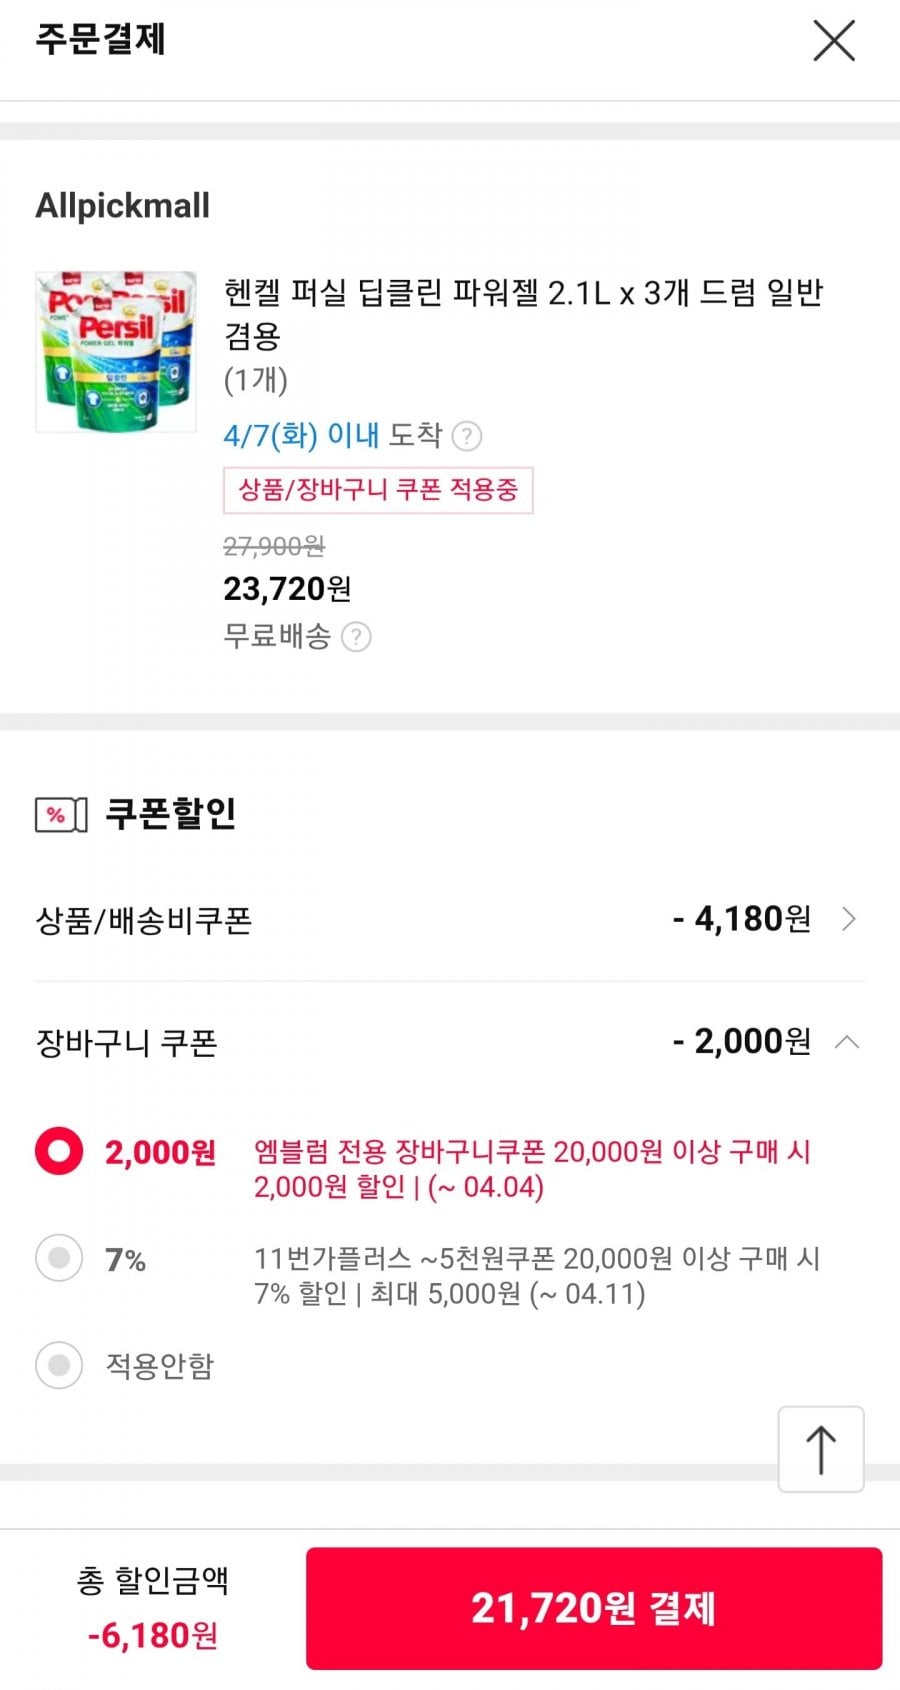This screenshot has width=900, height=1690.
Task: Tap the scroll-to-top arrow icon
Action: 821,1449
